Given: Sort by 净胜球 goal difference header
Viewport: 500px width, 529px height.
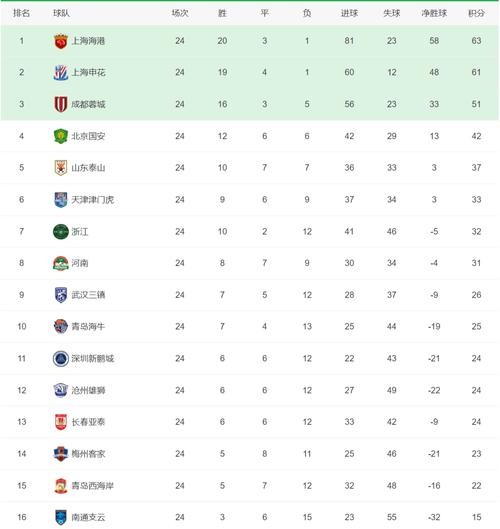Looking at the screenshot, I should pyautogui.click(x=434, y=13).
